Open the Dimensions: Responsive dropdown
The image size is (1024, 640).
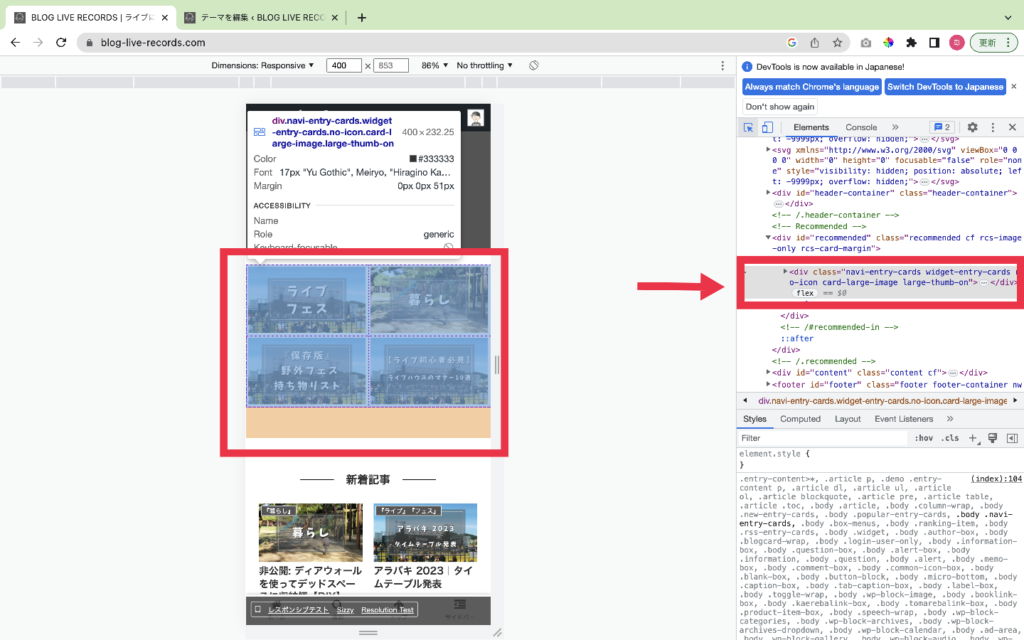tap(263, 65)
